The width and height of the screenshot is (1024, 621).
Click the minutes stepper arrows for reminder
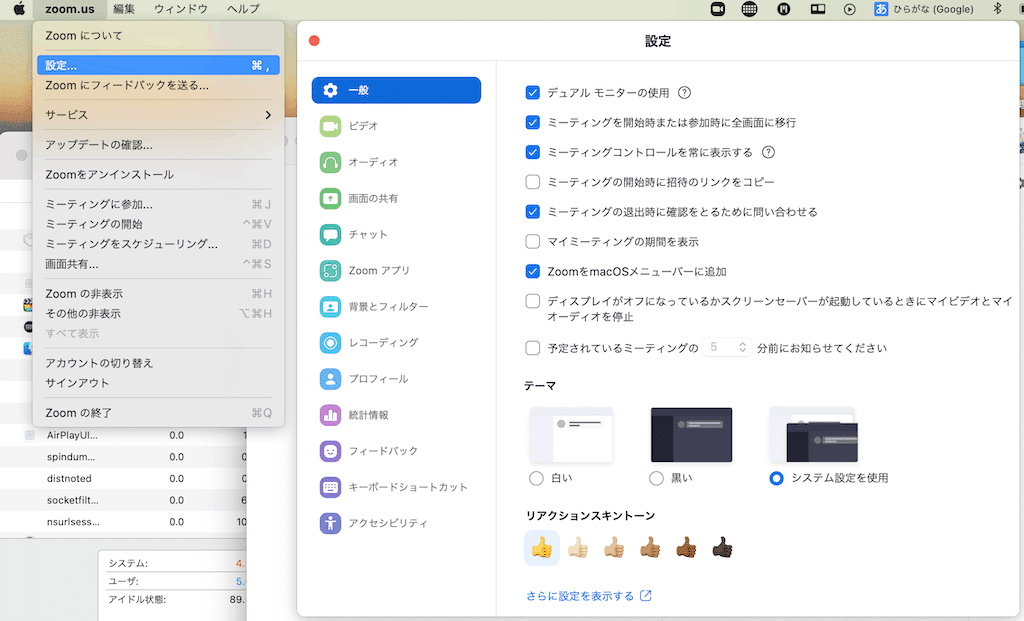743,347
